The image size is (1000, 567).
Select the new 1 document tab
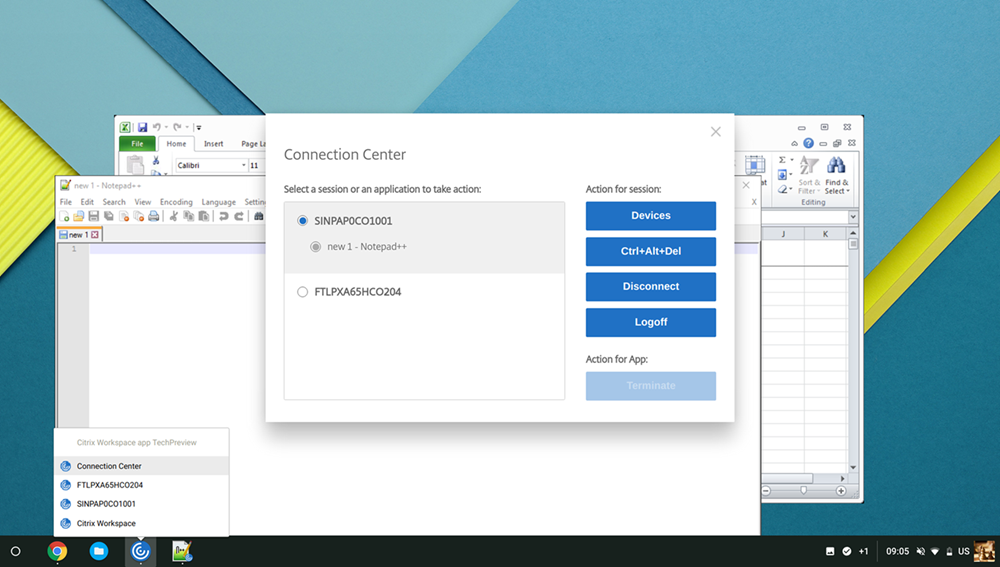pyautogui.click(x=79, y=235)
